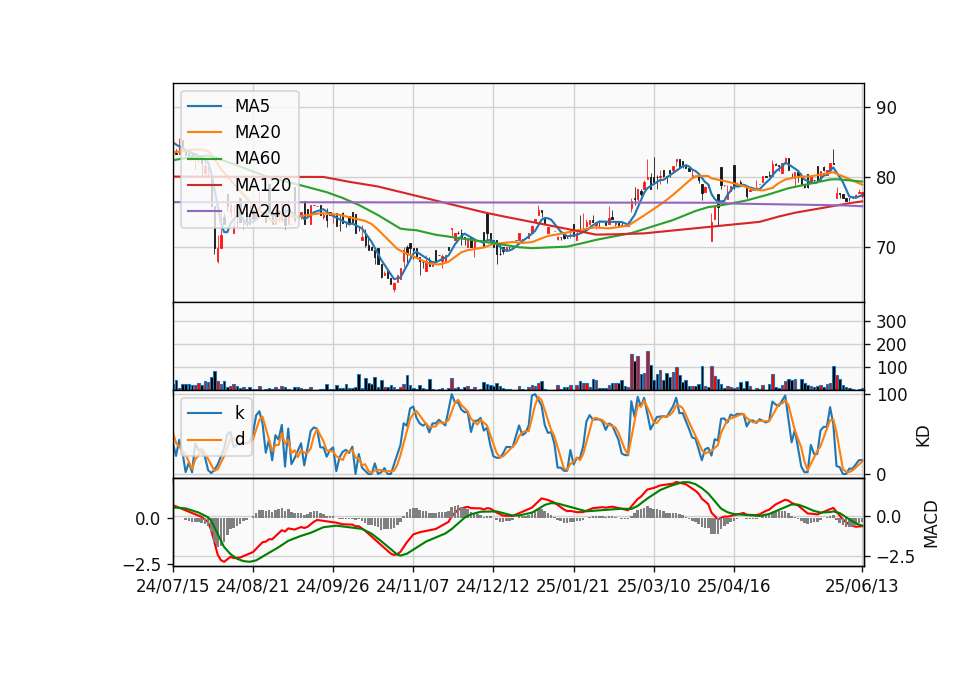The height and width of the screenshot is (690, 960).
Task: Click the d legend label in KD panel
Action: click(x=240, y=439)
